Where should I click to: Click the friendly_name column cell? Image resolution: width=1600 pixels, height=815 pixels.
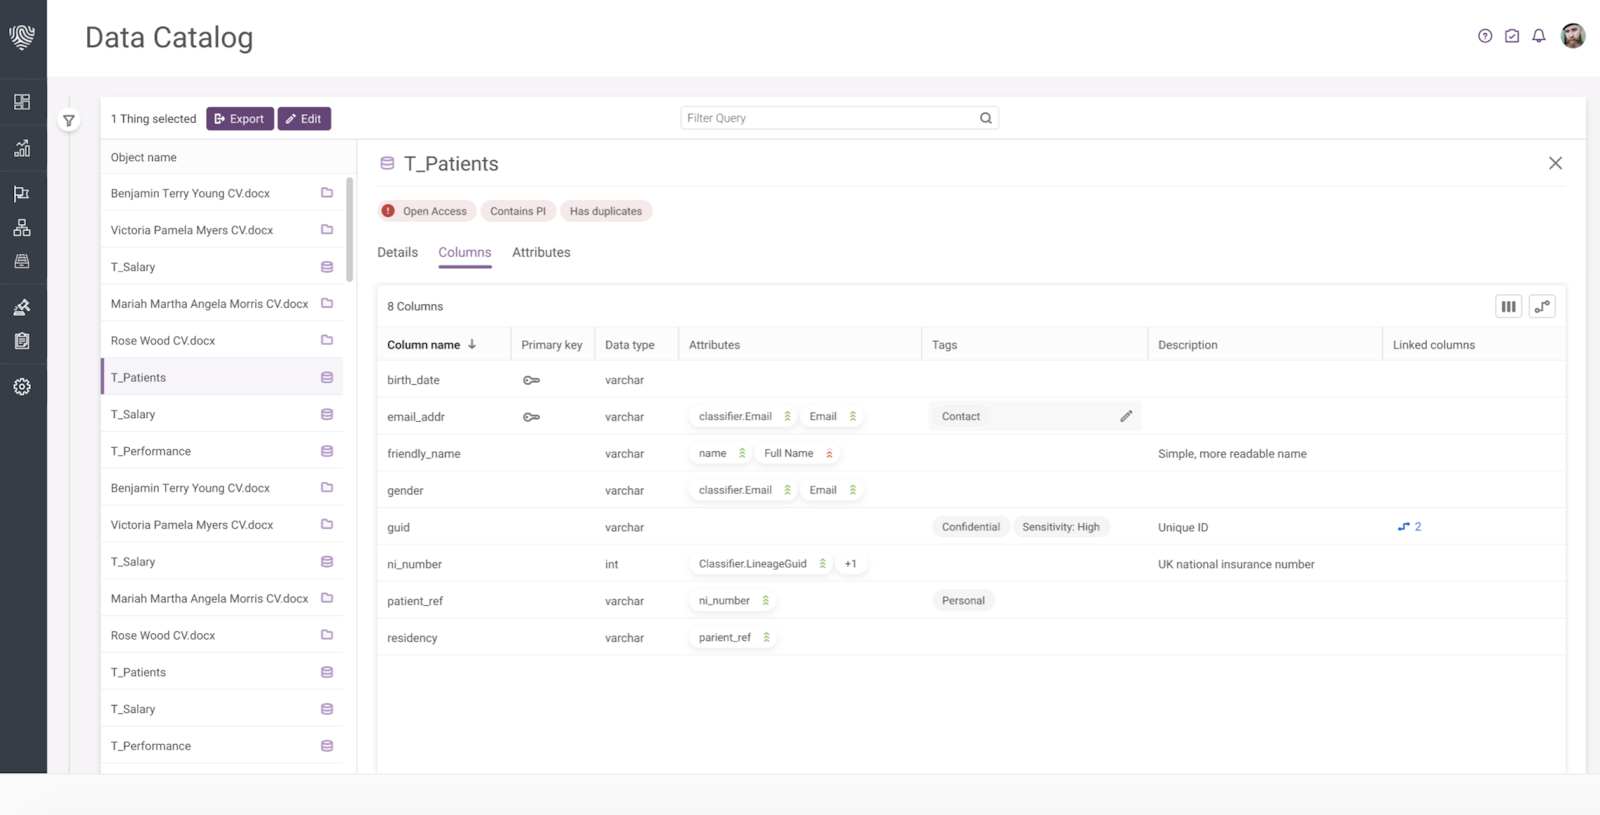pyautogui.click(x=424, y=454)
